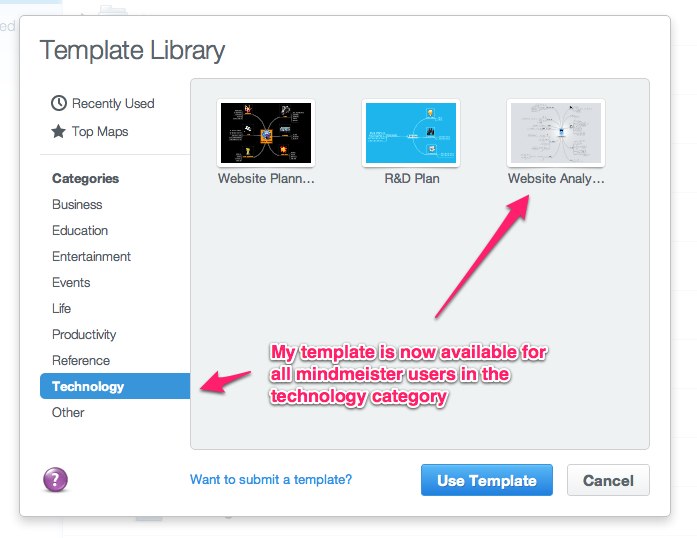Image resolution: width=697 pixels, height=538 pixels.
Task: Select the Website Planning template thumbnail
Action: pos(266,133)
